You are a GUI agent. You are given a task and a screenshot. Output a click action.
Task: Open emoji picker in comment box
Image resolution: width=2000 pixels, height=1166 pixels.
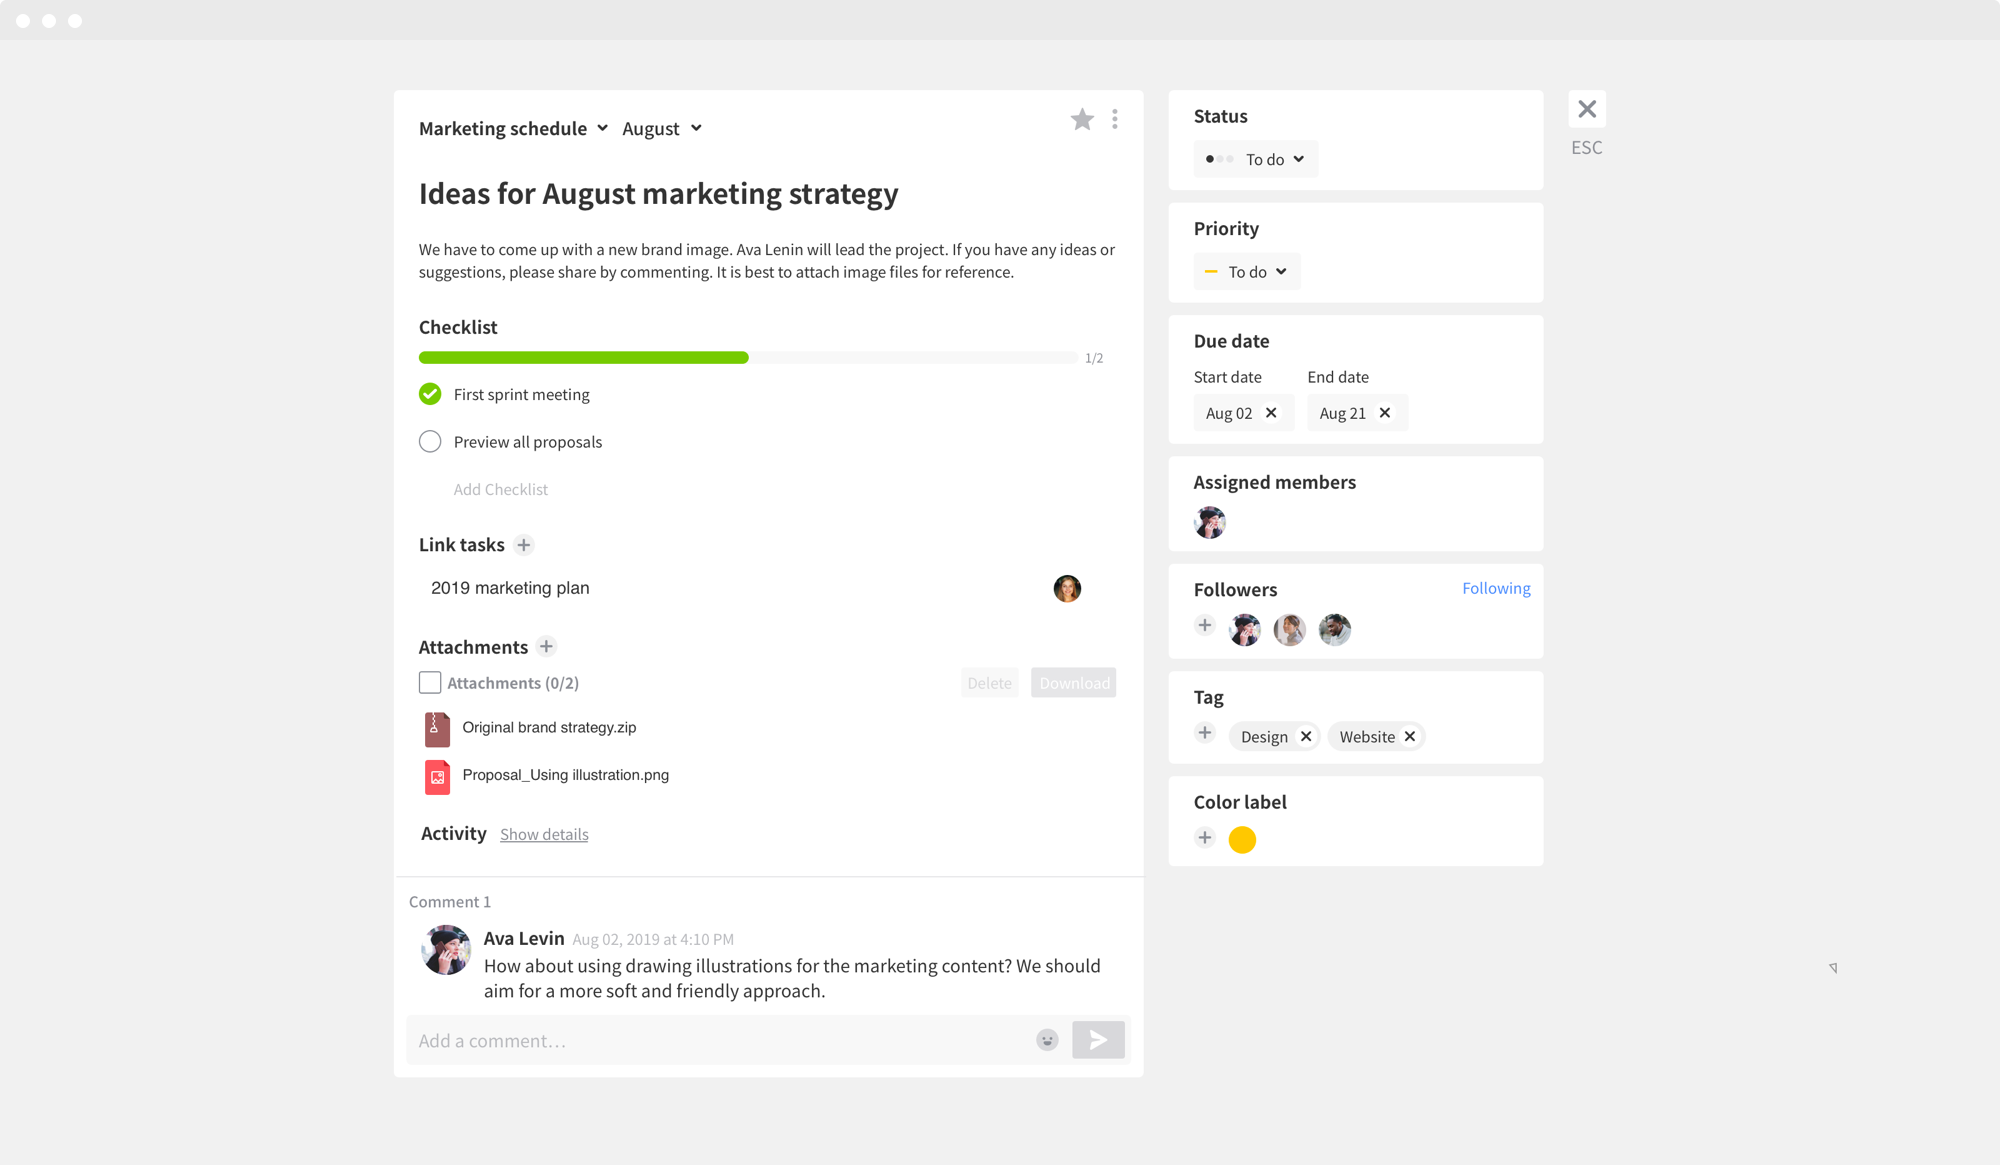[1047, 1040]
